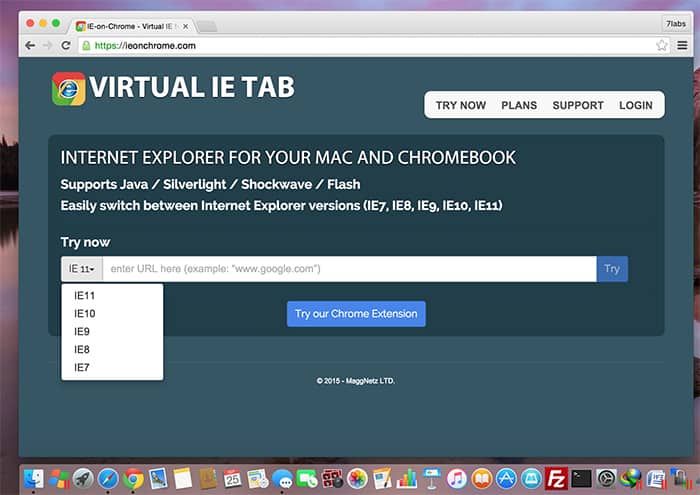This screenshot has height=495, width=700.
Task: Open TRY NOW navigation item
Action: point(461,105)
